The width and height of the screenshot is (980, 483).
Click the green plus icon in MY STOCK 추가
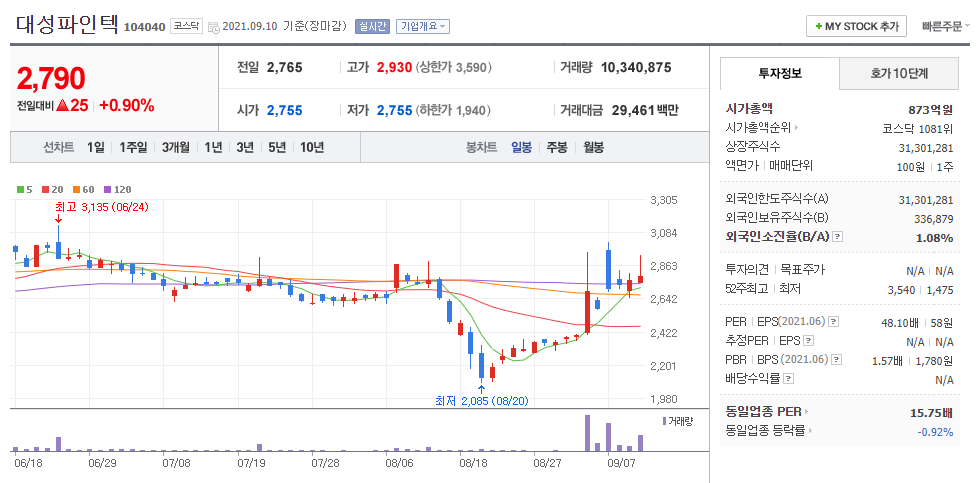tap(819, 26)
